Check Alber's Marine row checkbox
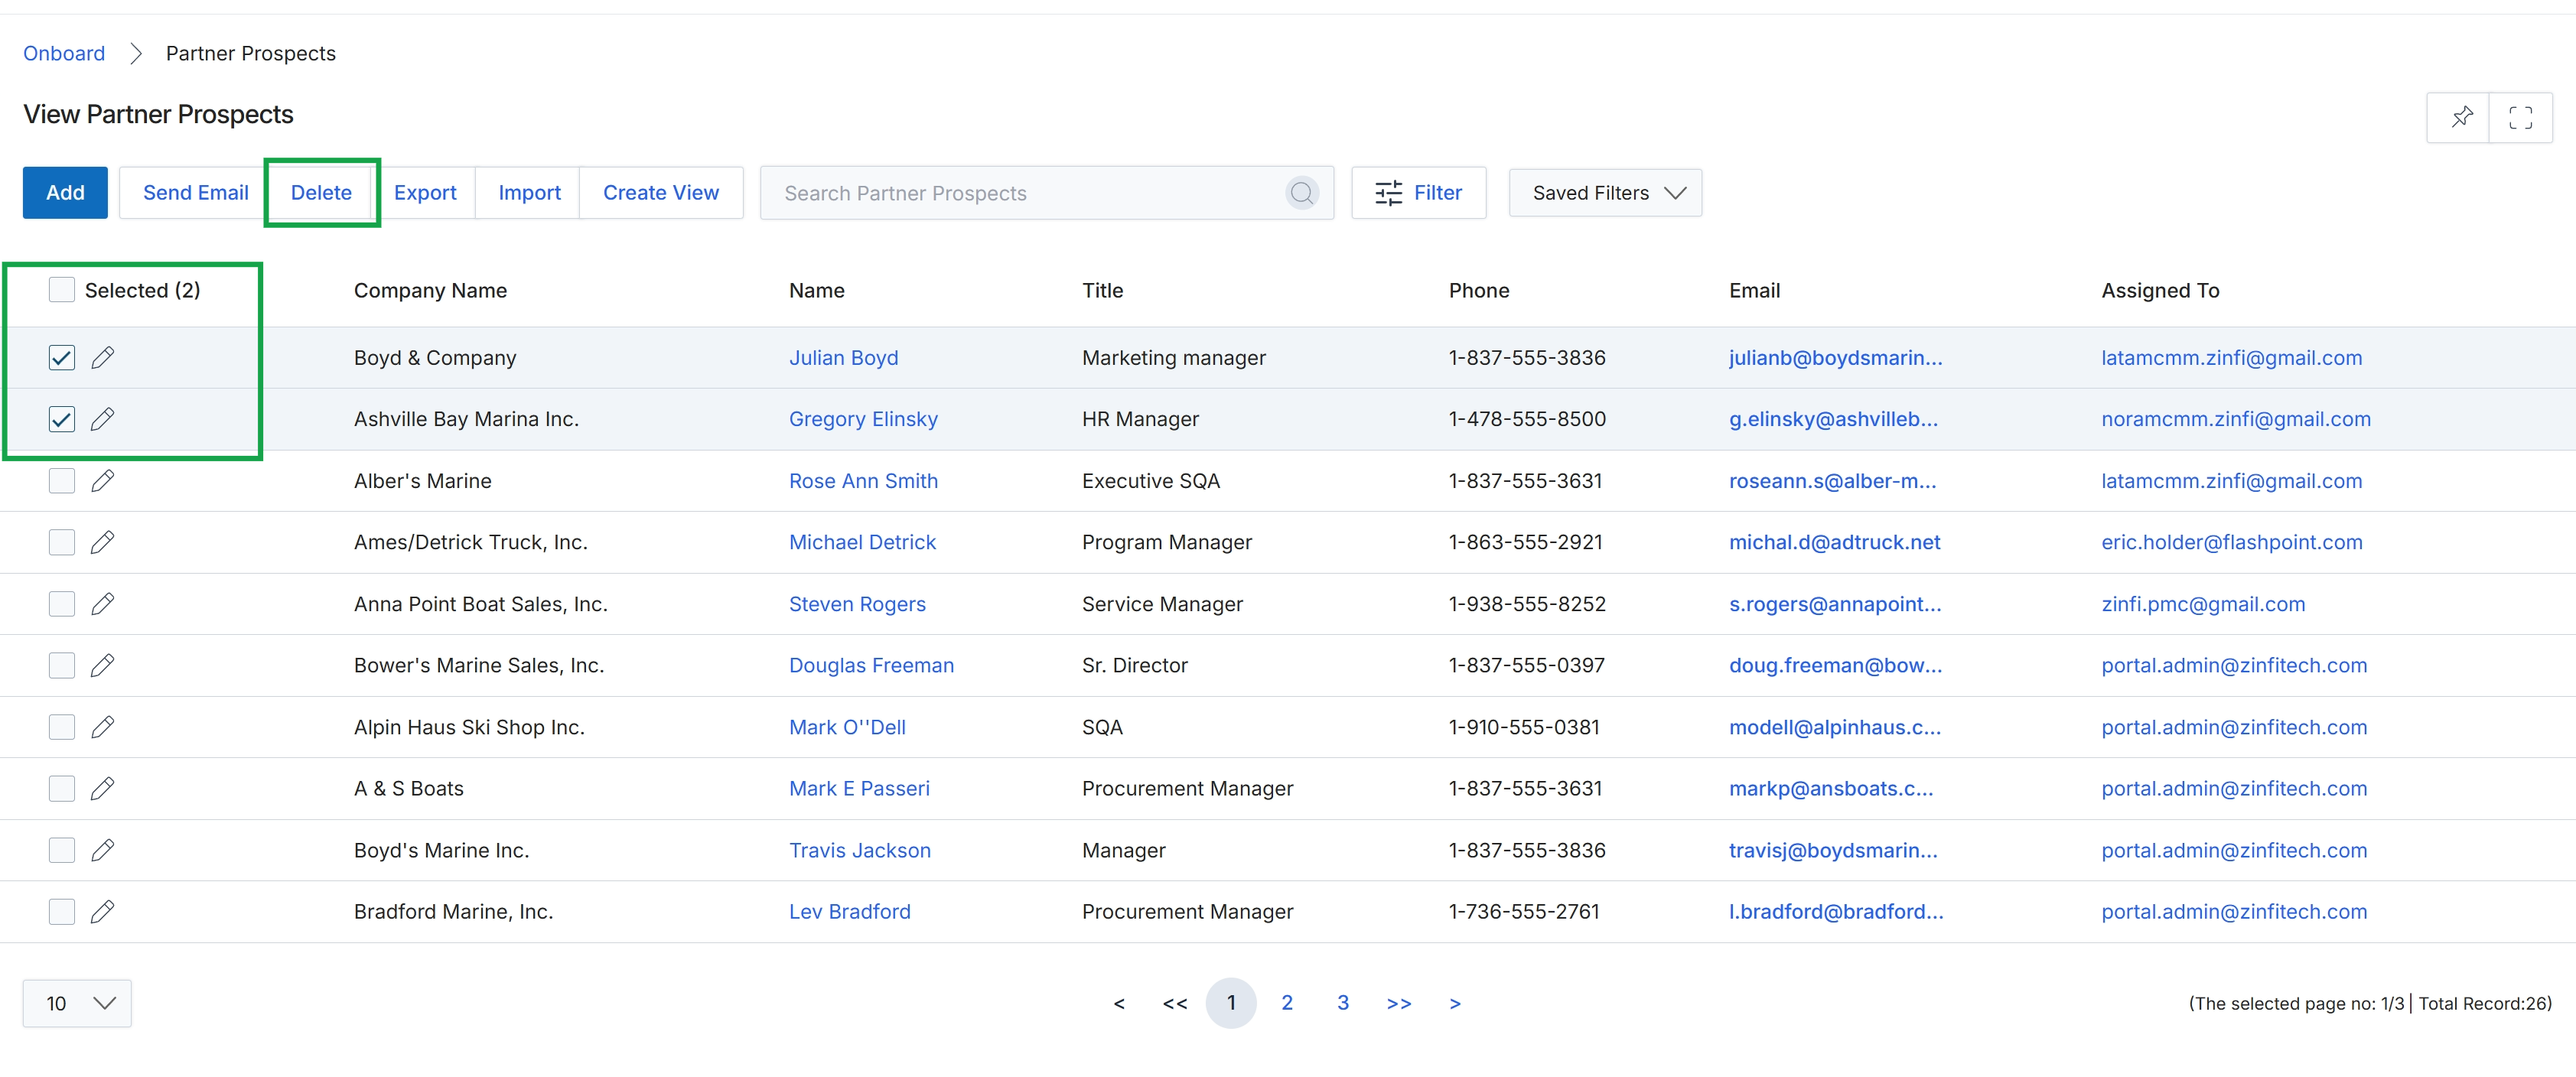Image resolution: width=2576 pixels, height=1077 pixels. (62, 481)
